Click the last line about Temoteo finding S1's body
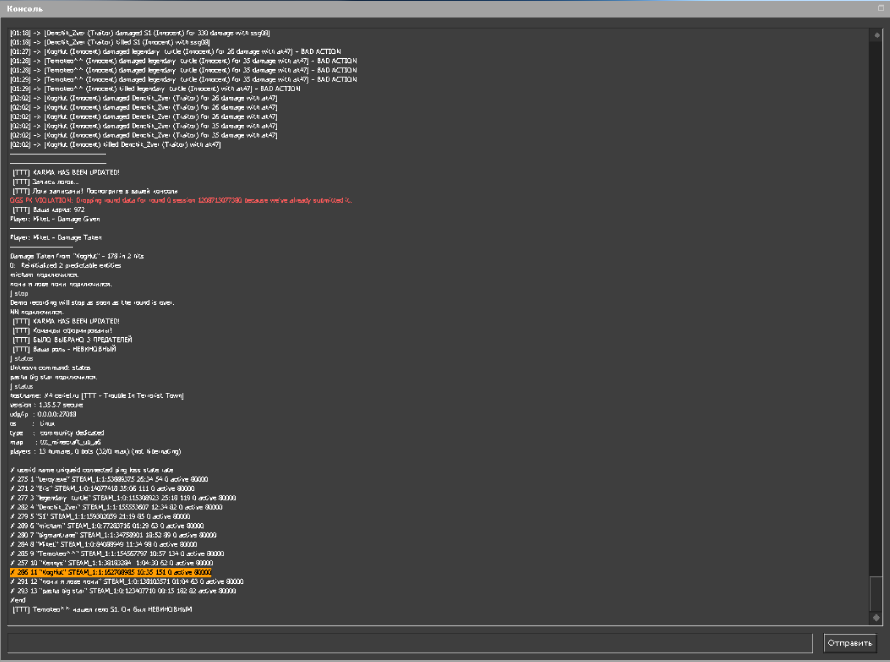 tap(100, 609)
